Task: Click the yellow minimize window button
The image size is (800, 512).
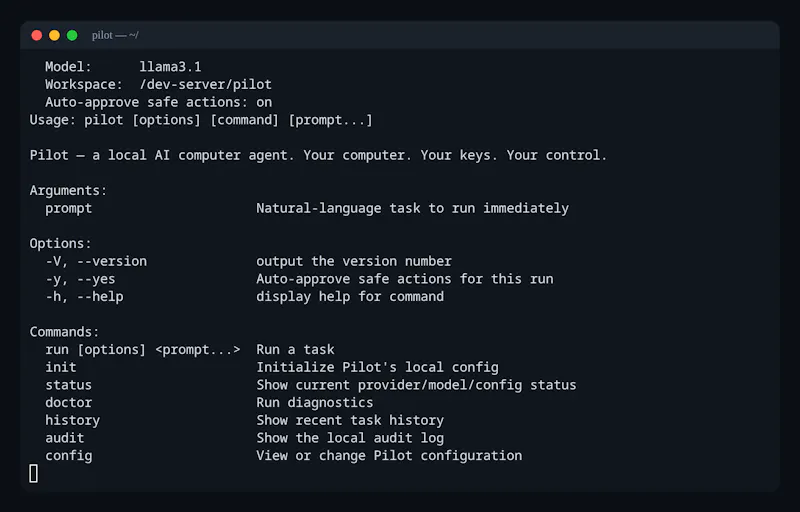Action: pos(54,35)
